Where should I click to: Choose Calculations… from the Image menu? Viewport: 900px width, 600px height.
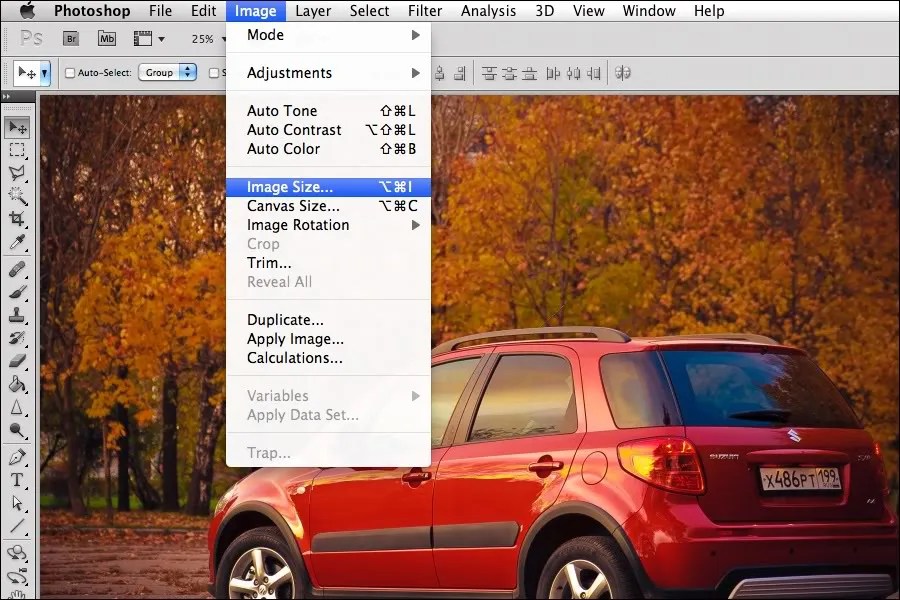coord(328,358)
